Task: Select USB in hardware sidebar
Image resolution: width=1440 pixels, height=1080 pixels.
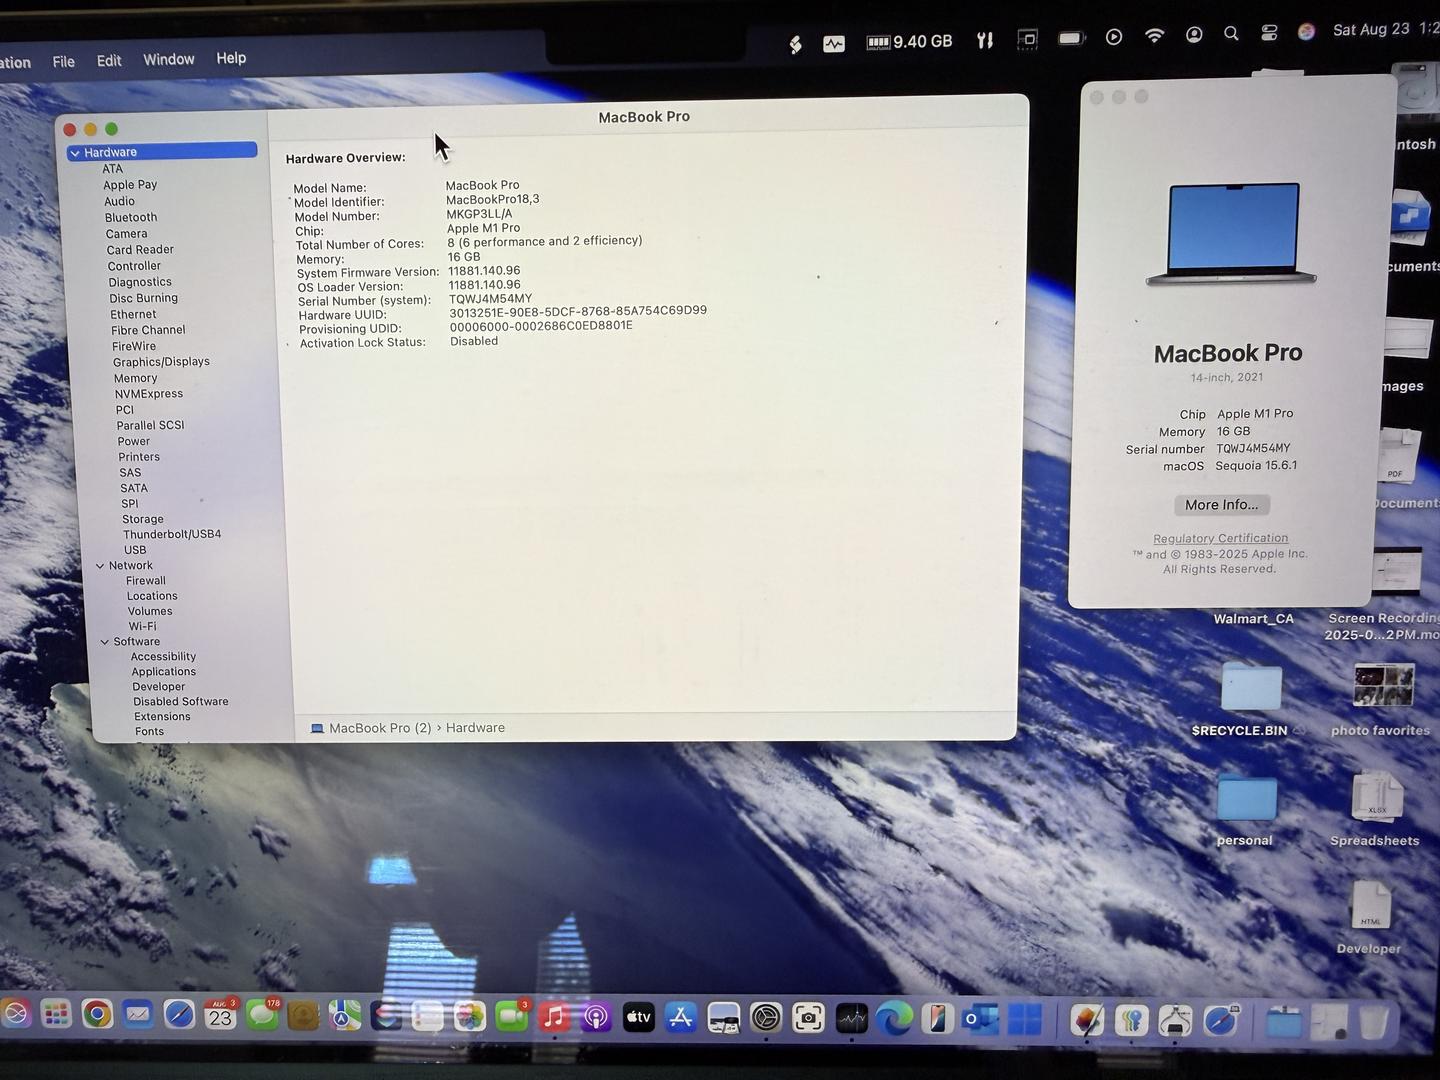Action: tap(135, 550)
